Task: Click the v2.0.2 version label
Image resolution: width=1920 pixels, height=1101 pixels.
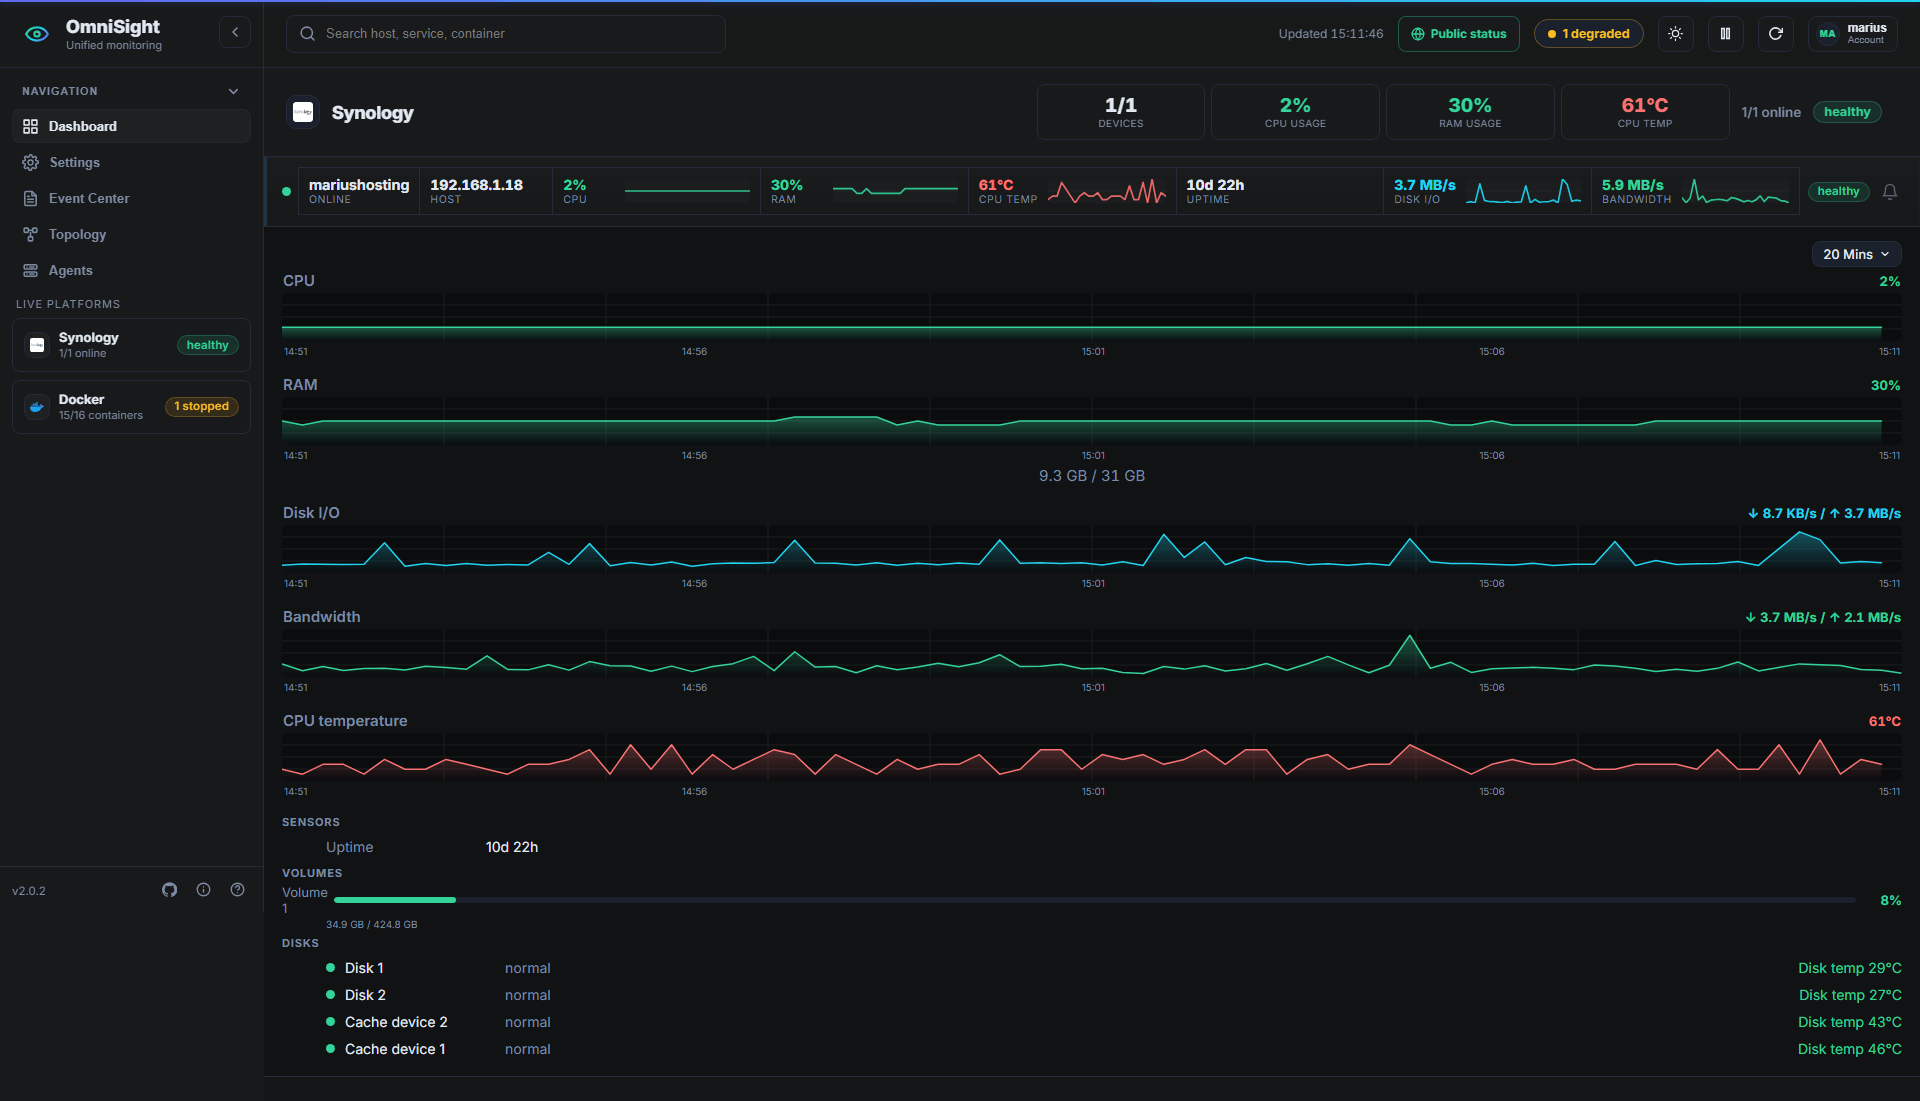Action: click(x=29, y=892)
